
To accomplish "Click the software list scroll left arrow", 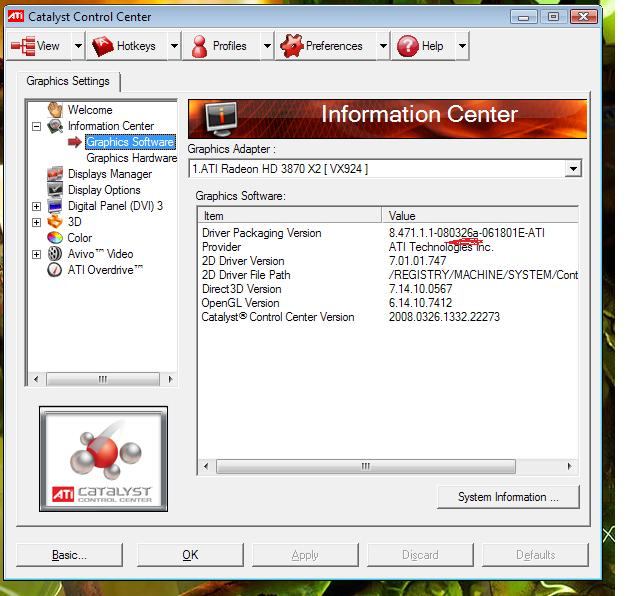I will 206,466.
